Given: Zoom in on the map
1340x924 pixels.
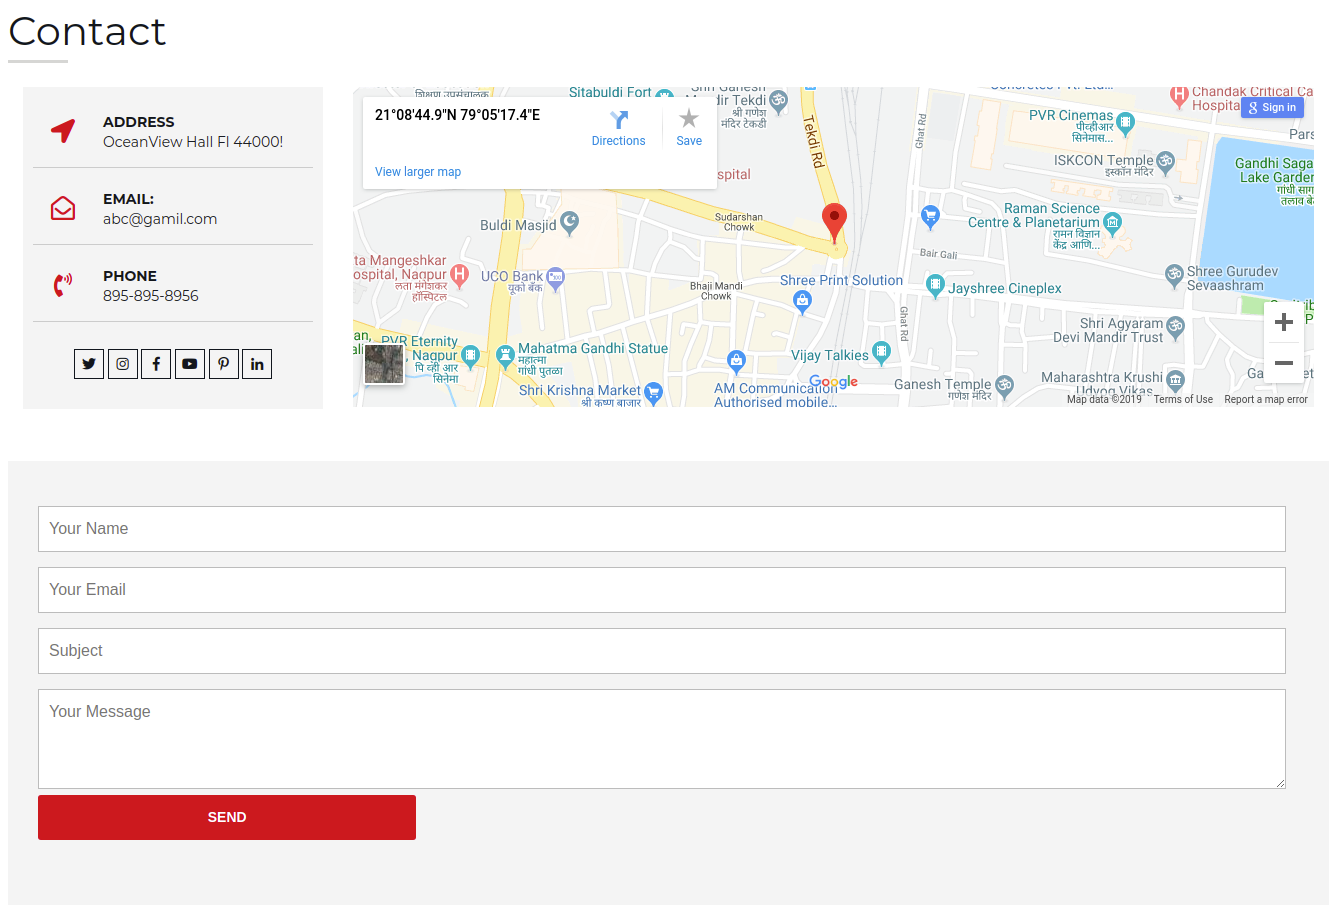Looking at the screenshot, I should (x=1284, y=322).
